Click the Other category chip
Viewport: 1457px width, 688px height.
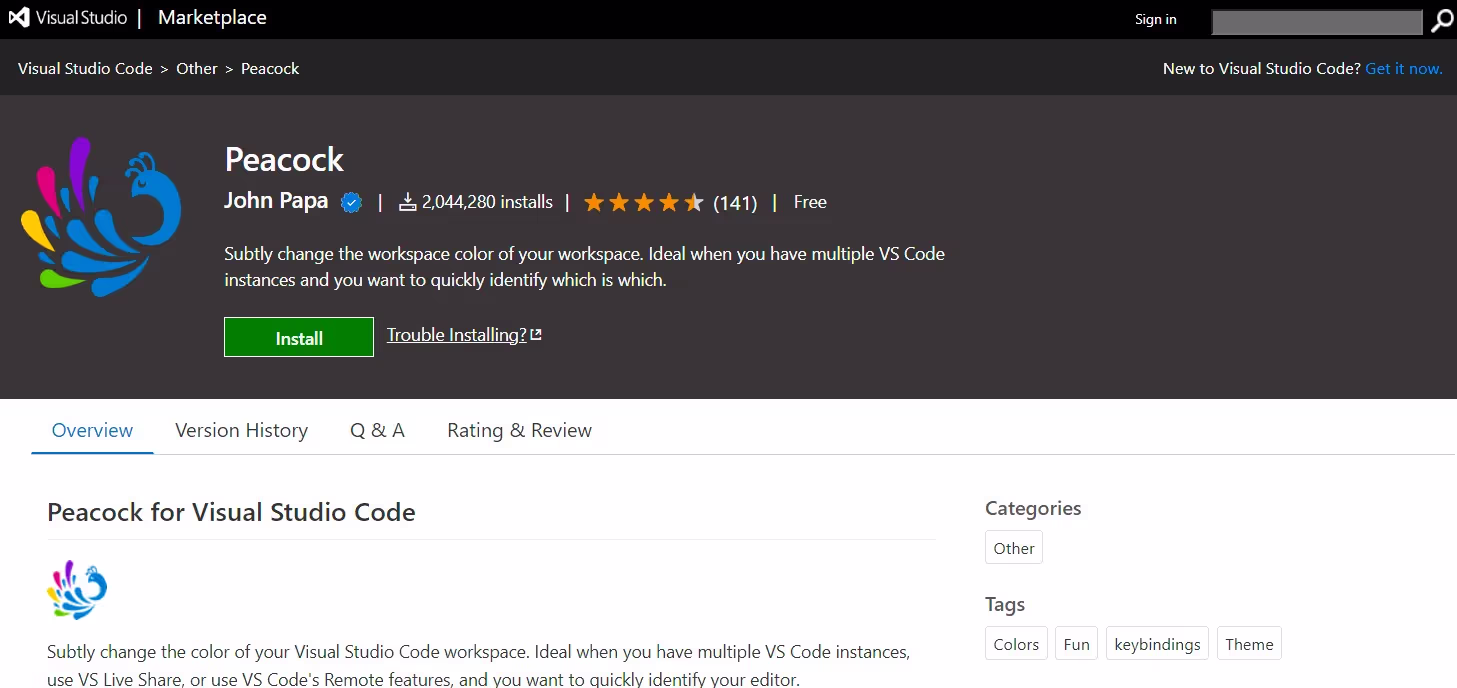(1014, 548)
